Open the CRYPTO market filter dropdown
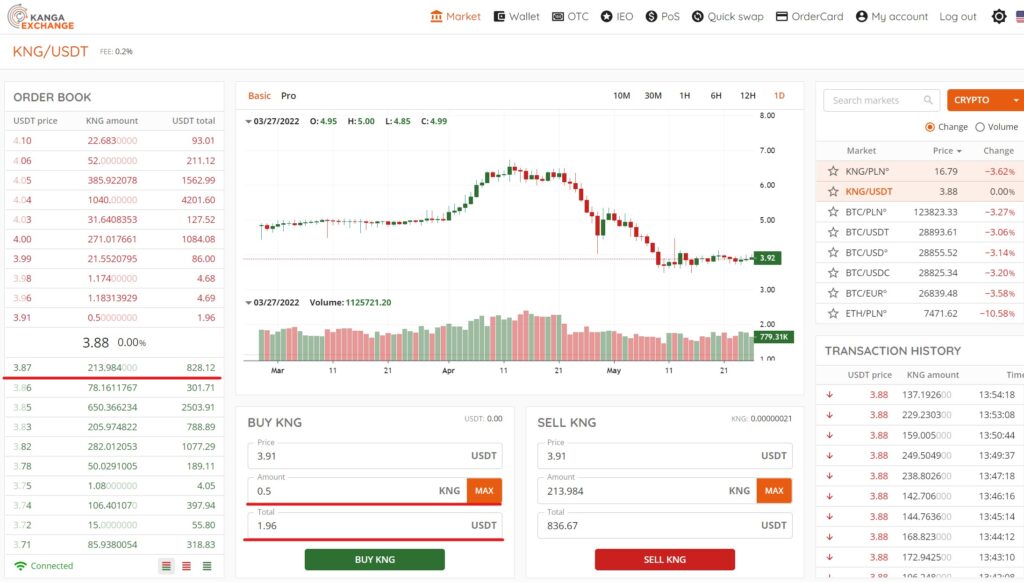1024x582 pixels. point(985,100)
